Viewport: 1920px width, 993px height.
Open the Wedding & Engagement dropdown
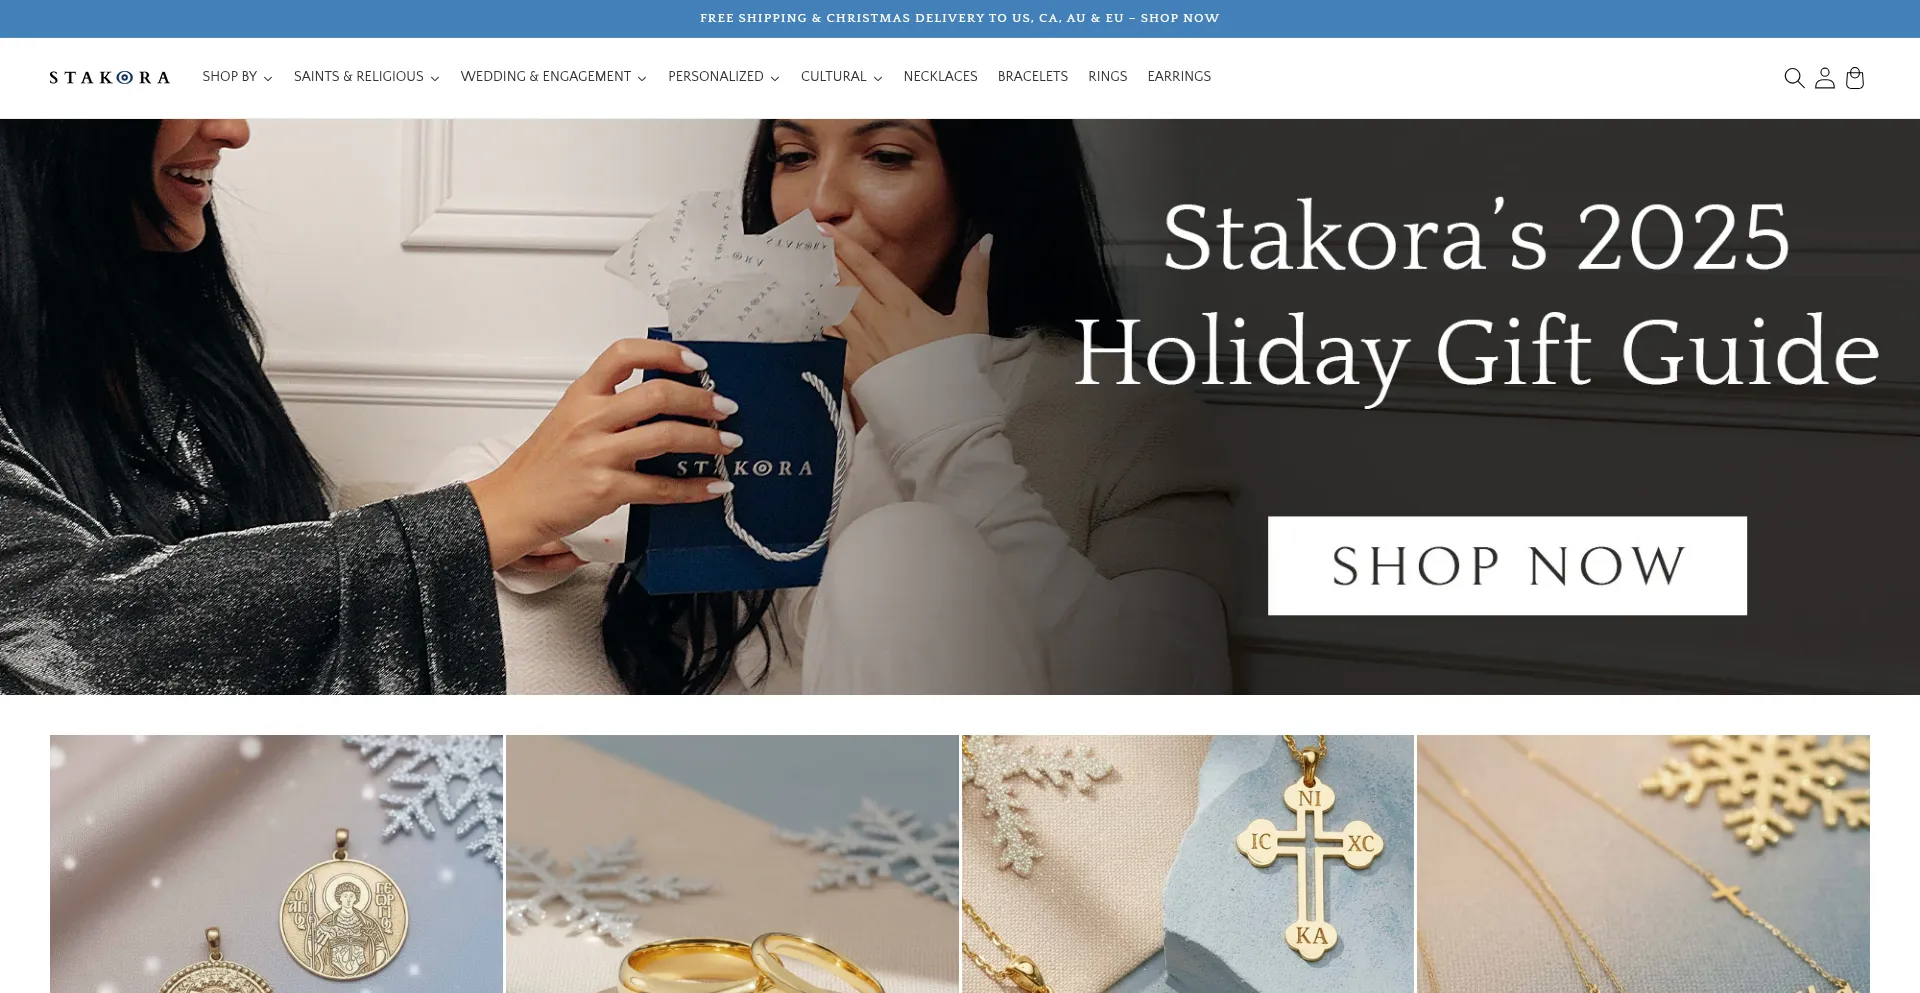554,77
